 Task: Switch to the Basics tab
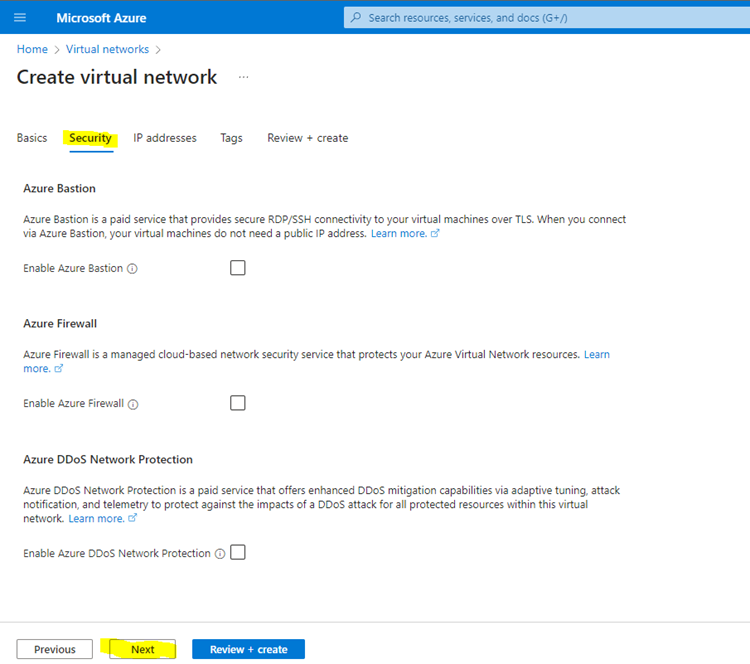coord(32,138)
